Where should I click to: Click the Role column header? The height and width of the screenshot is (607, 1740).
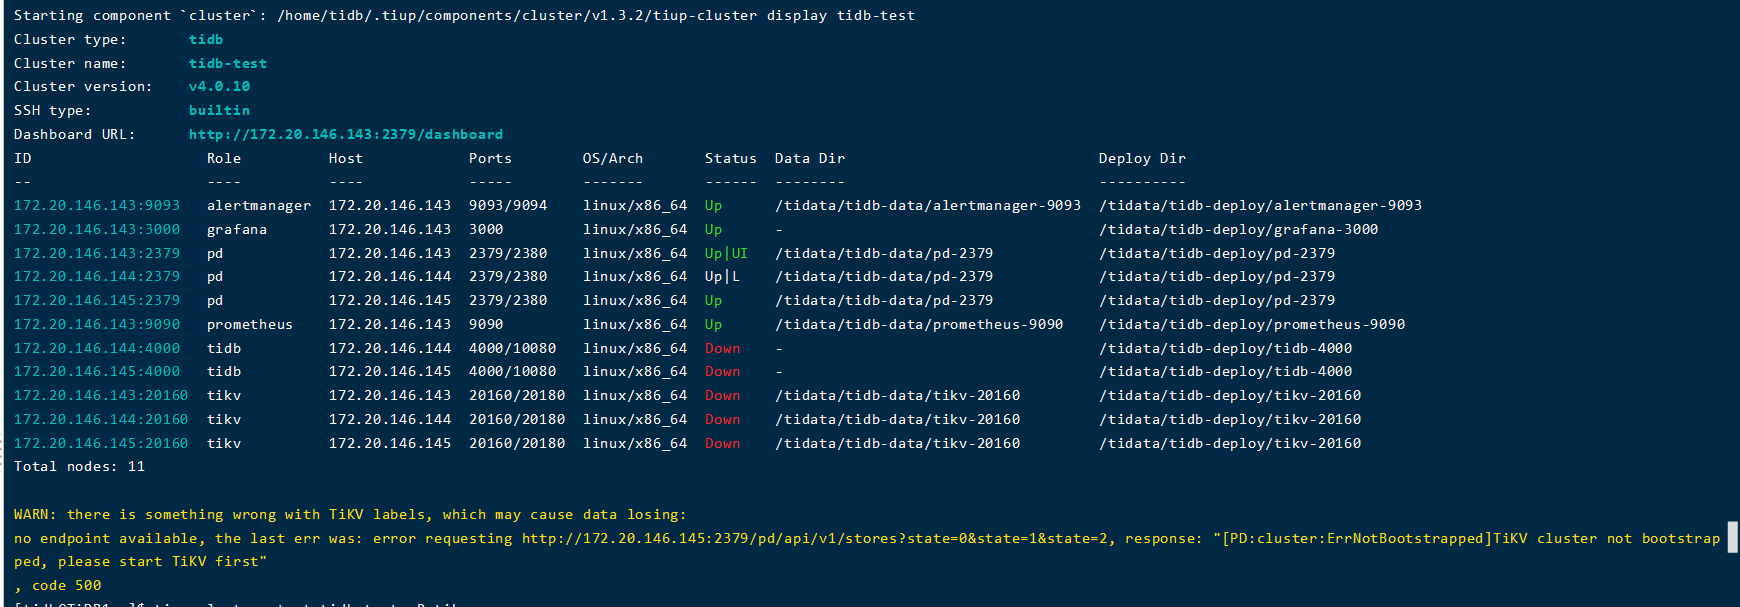(224, 158)
